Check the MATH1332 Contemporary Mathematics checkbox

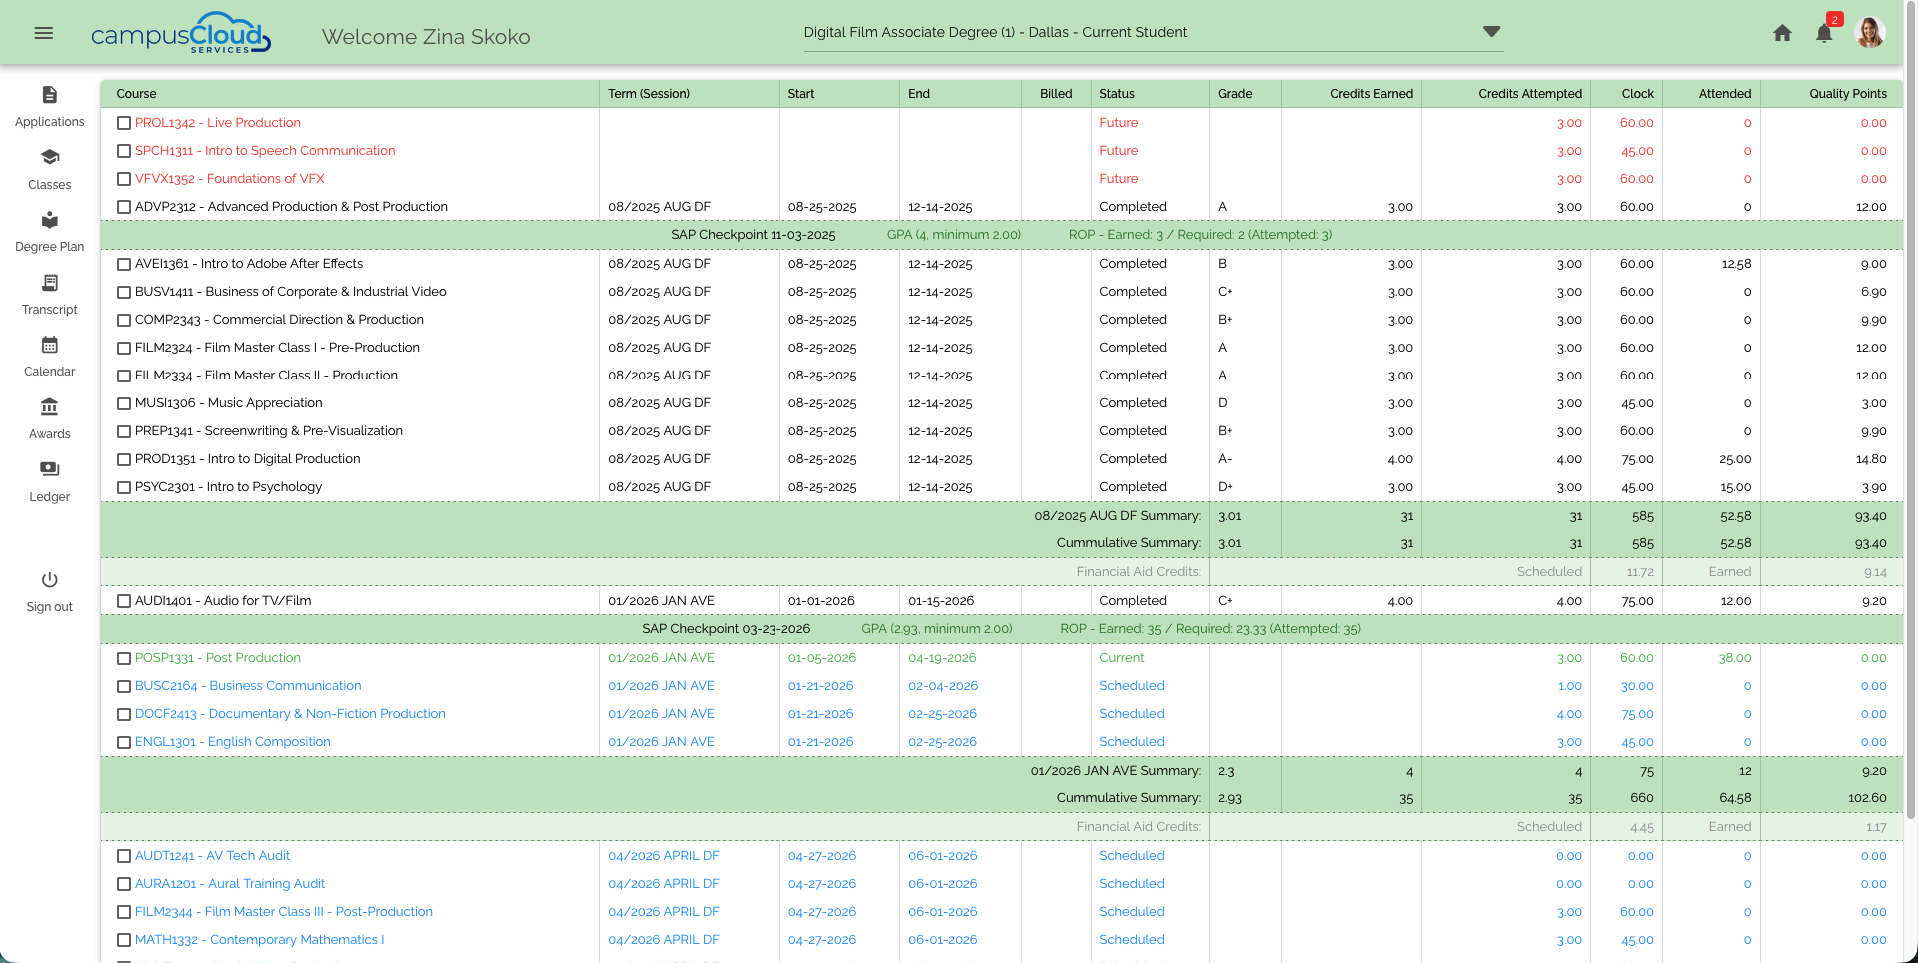point(124,940)
